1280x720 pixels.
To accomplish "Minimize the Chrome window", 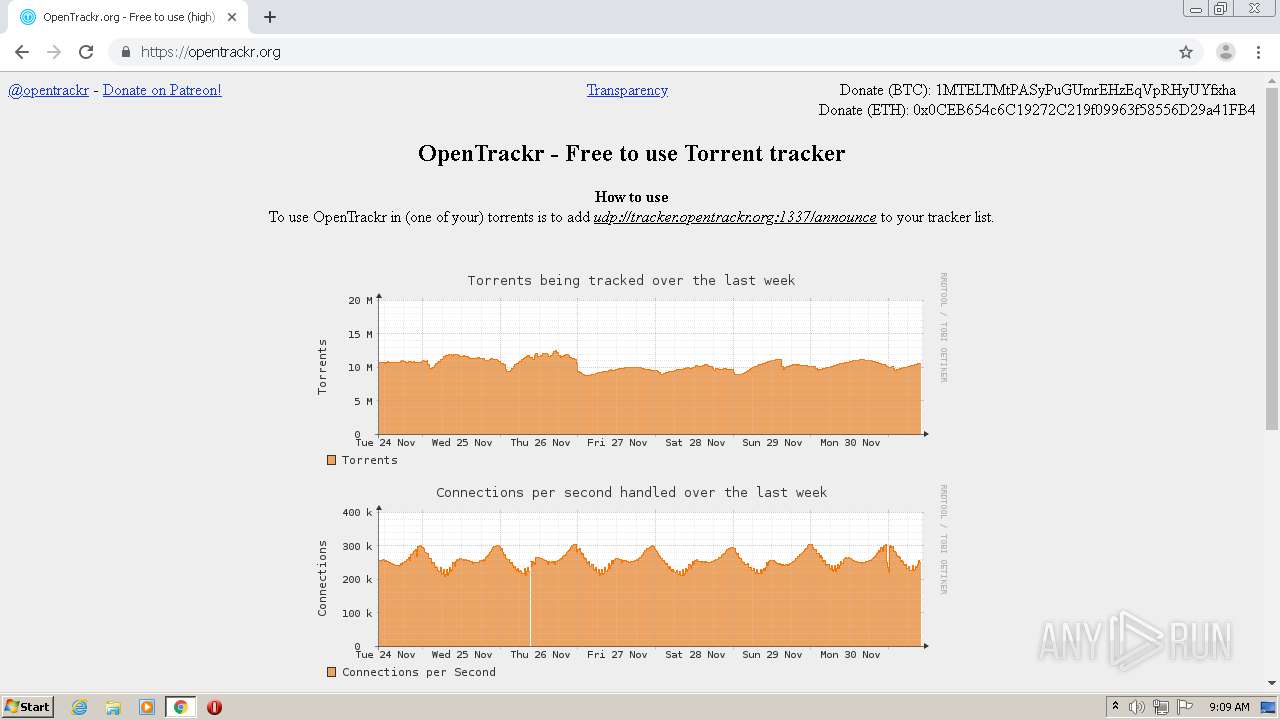I will coord(1196,9).
